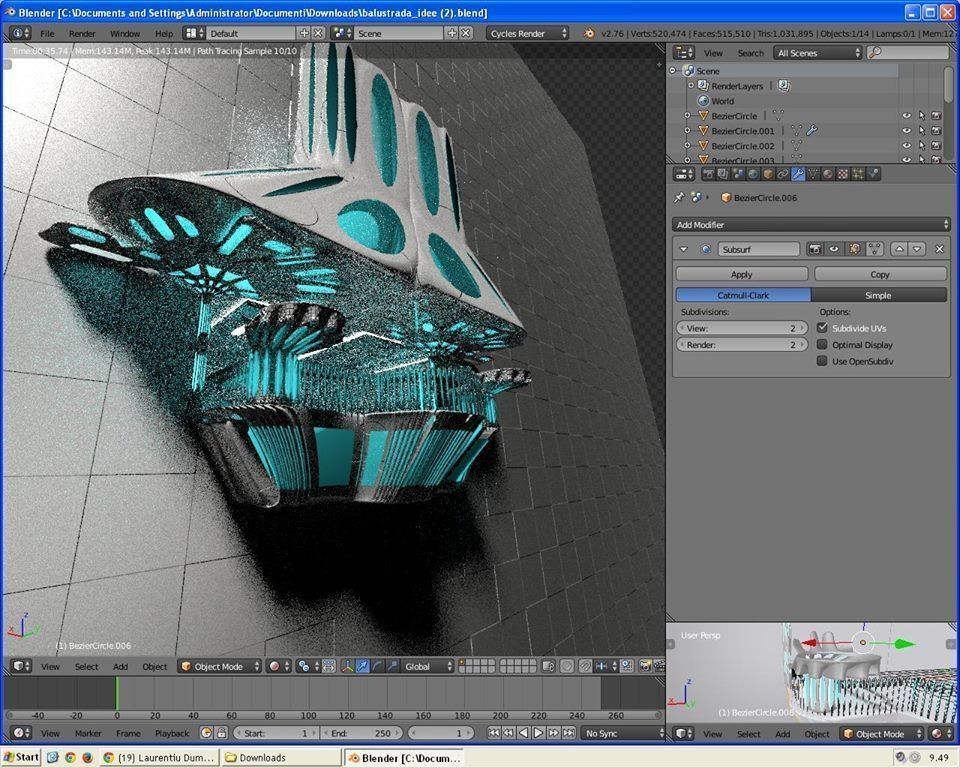Click the proportional editing circle icon
Viewport: 960px width, 768px height.
pos(567,666)
